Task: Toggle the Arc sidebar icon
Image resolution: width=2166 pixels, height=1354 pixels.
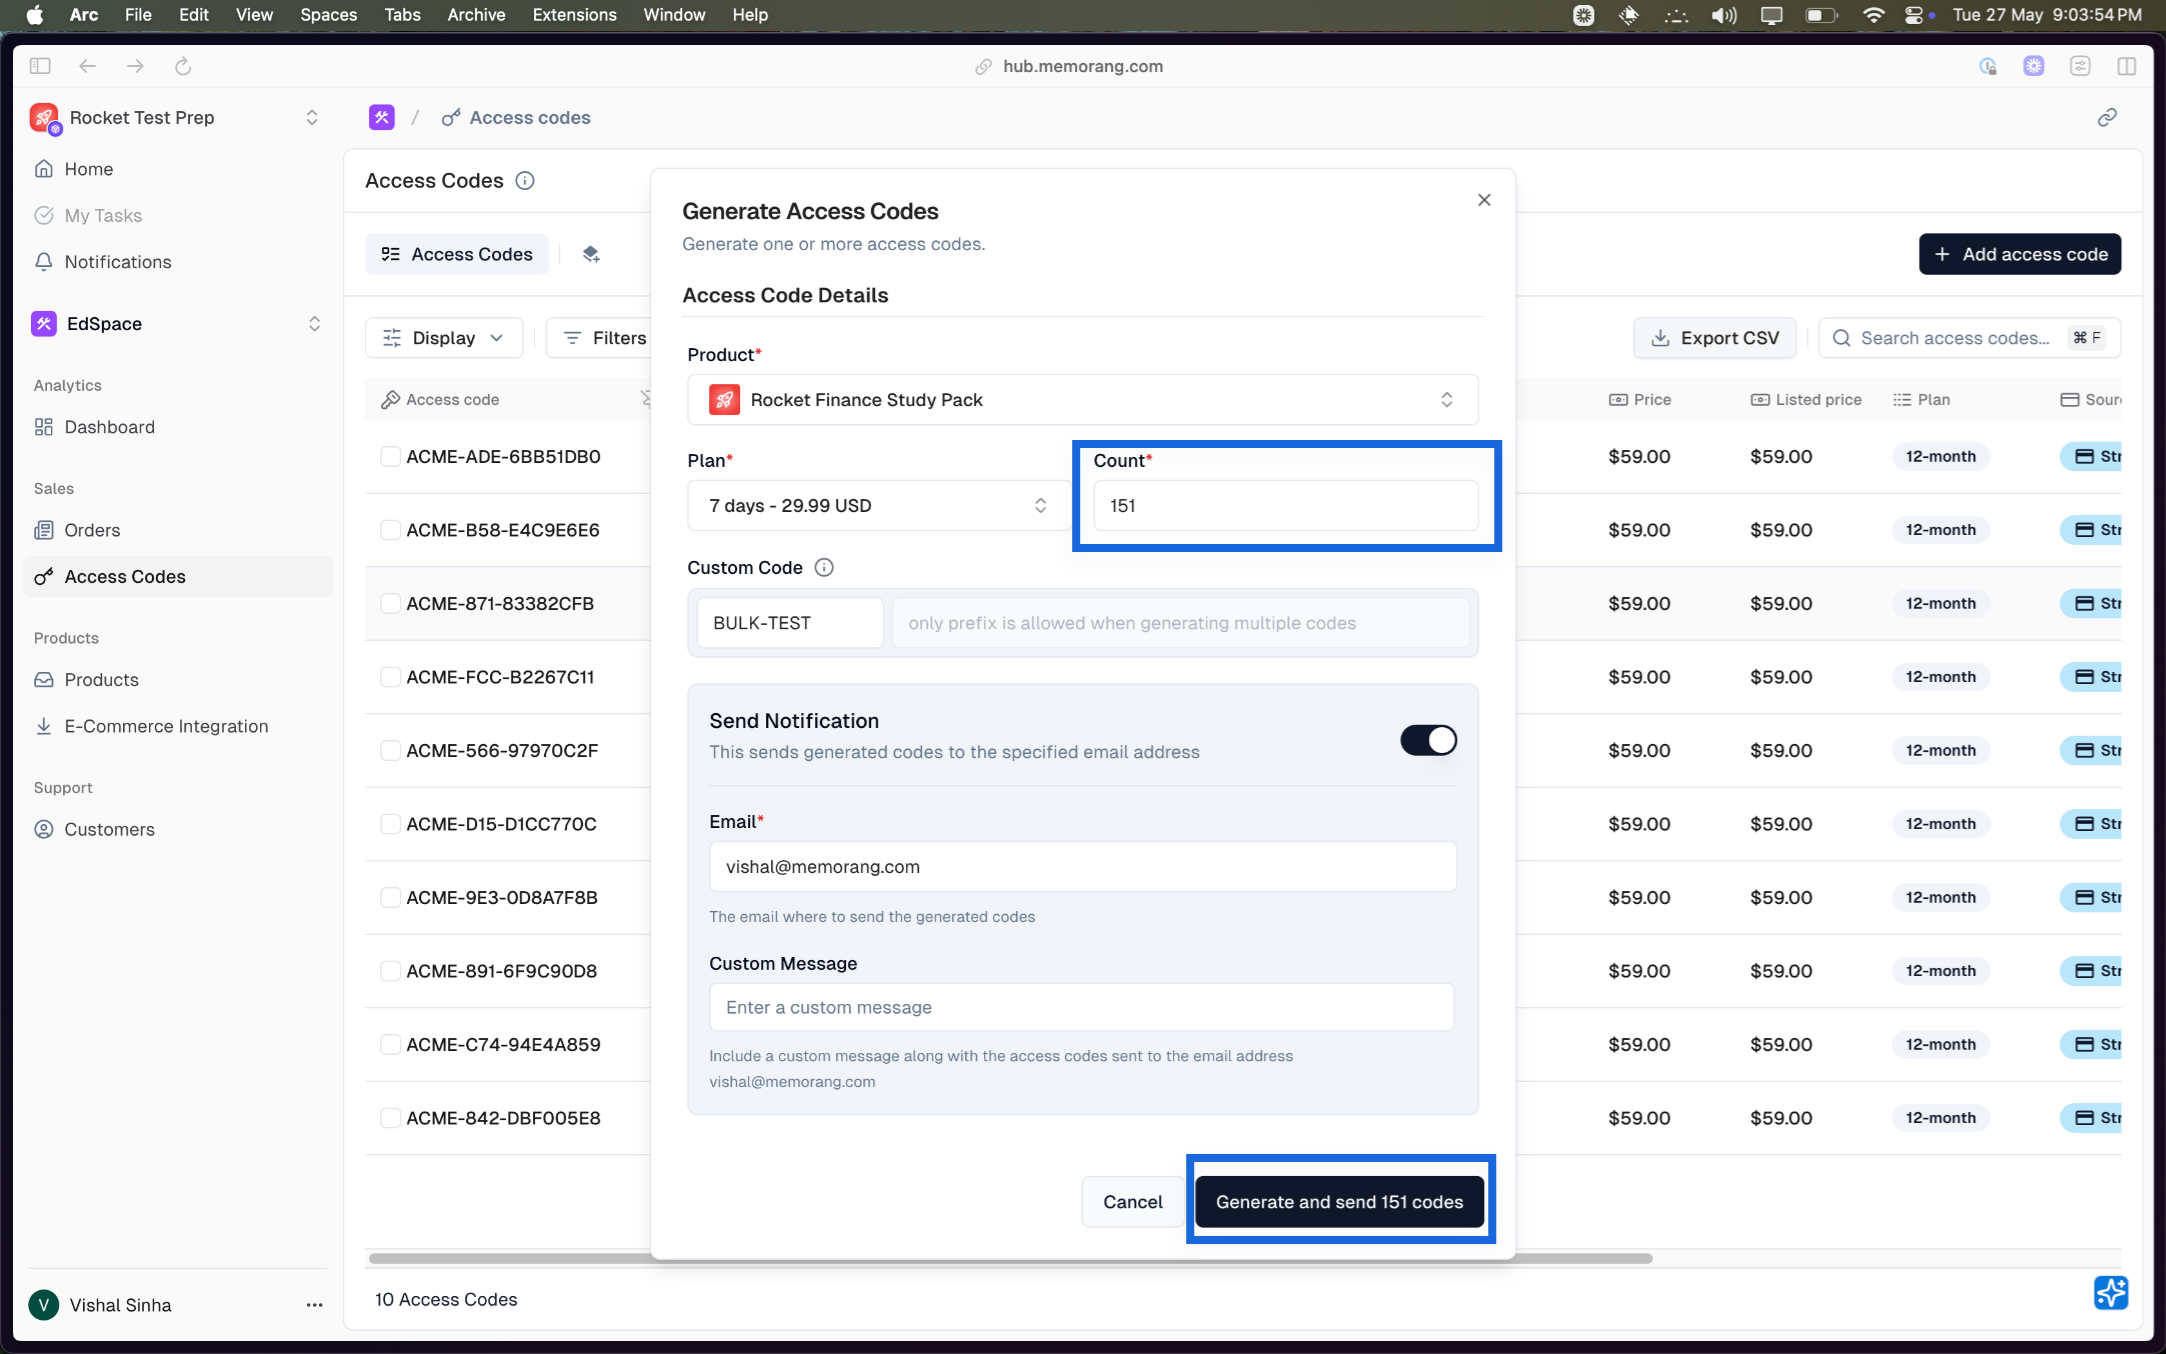Action: coord(40,66)
